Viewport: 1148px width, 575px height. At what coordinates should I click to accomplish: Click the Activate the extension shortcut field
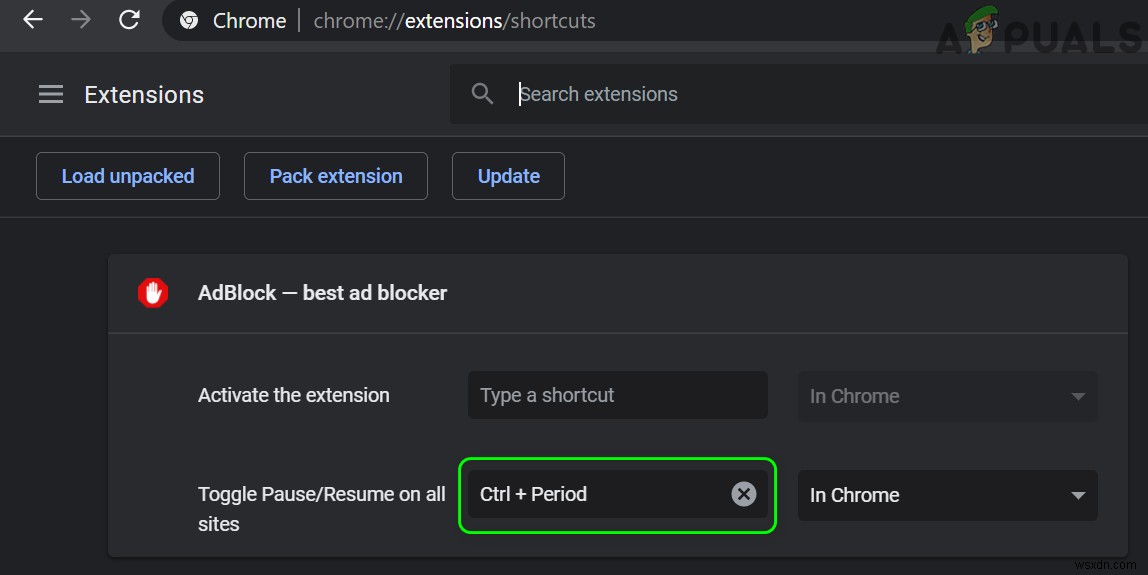tap(617, 396)
